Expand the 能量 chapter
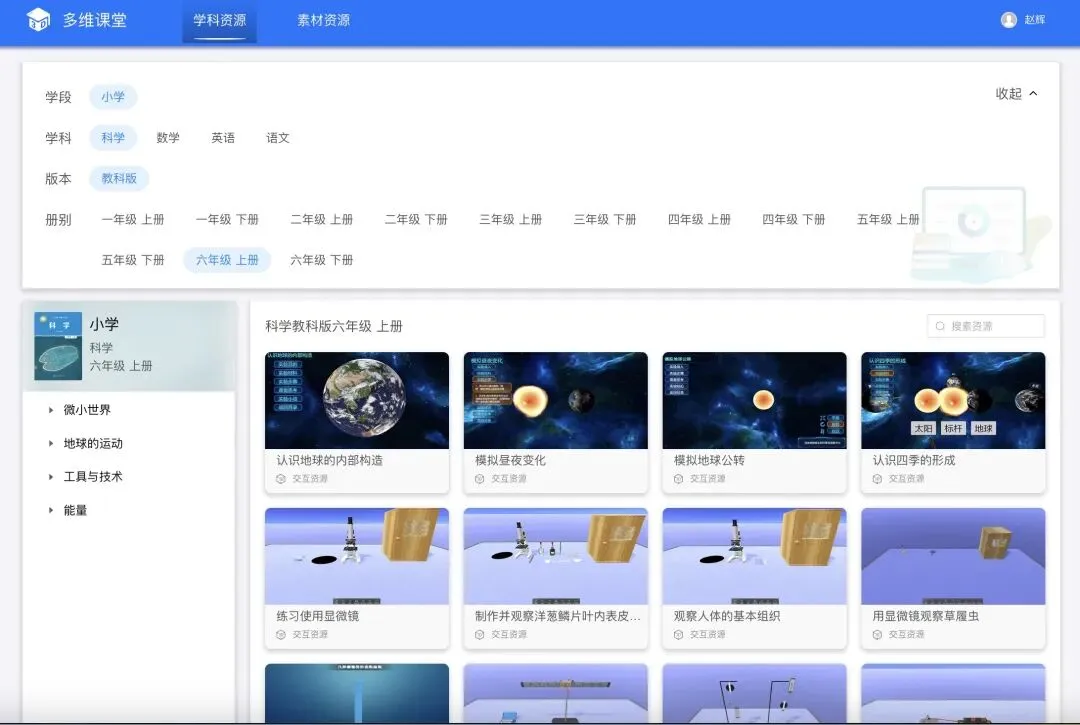Viewport: 1080px width, 725px height. tap(75, 510)
